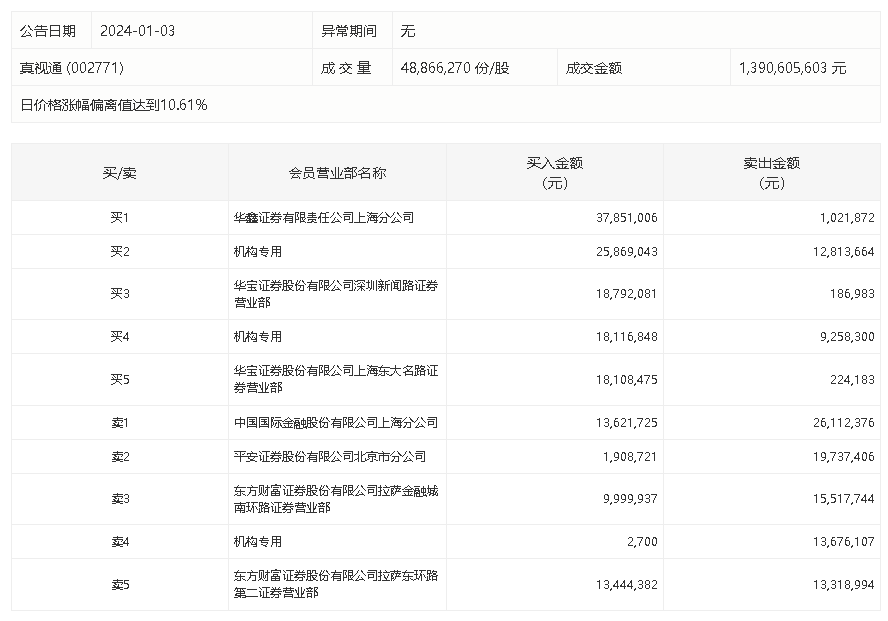The height and width of the screenshot is (621, 888).
Task: Select 东方财富证券 拉萨东环路第二证券营业部
Action: click(x=335, y=584)
